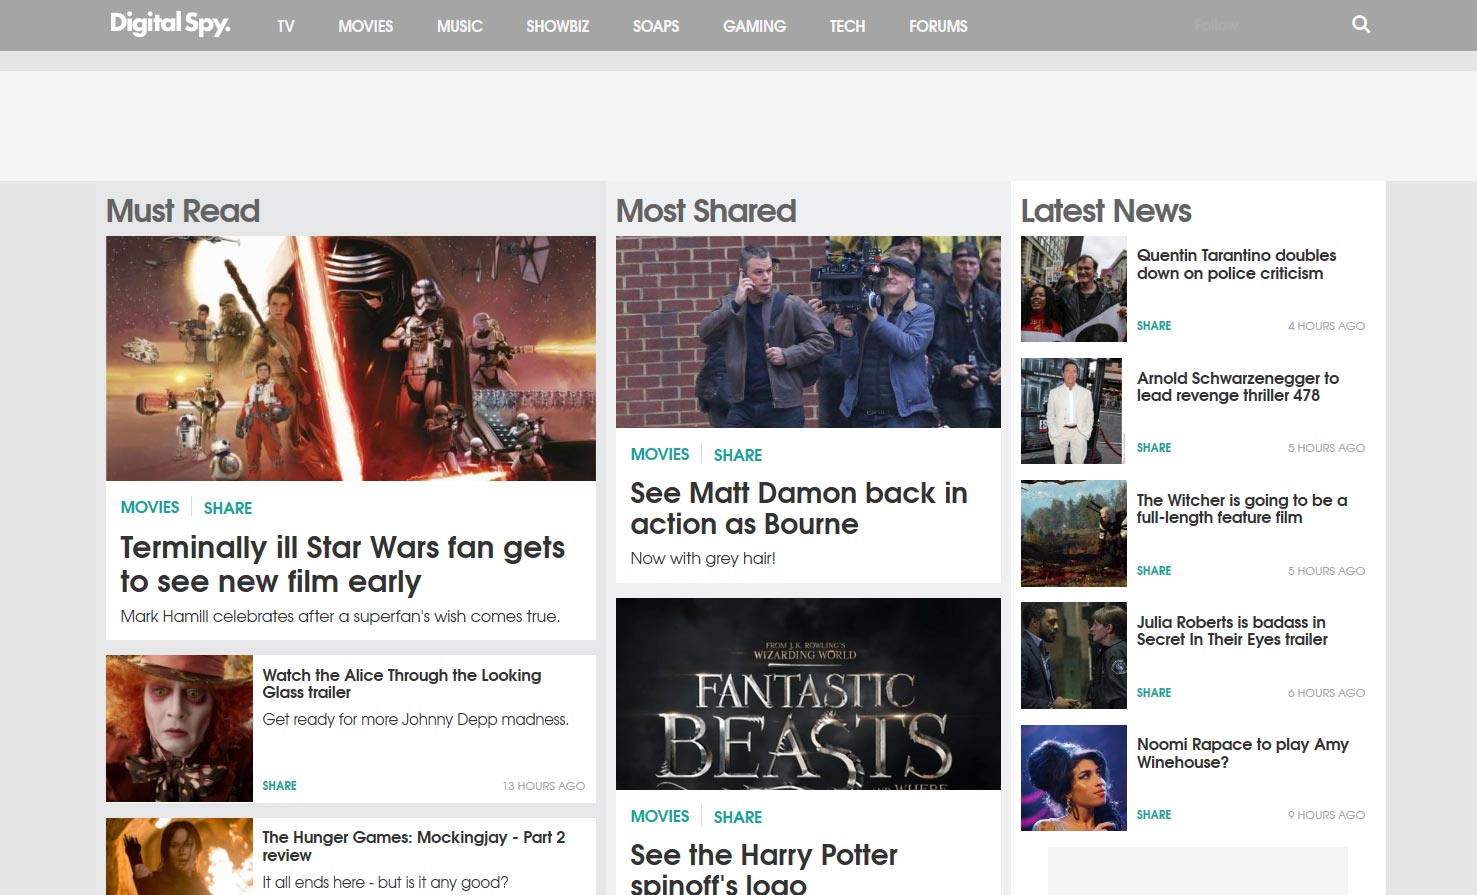
Task: Open The Witcher feature film article
Action: pyautogui.click(x=1242, y=509)
